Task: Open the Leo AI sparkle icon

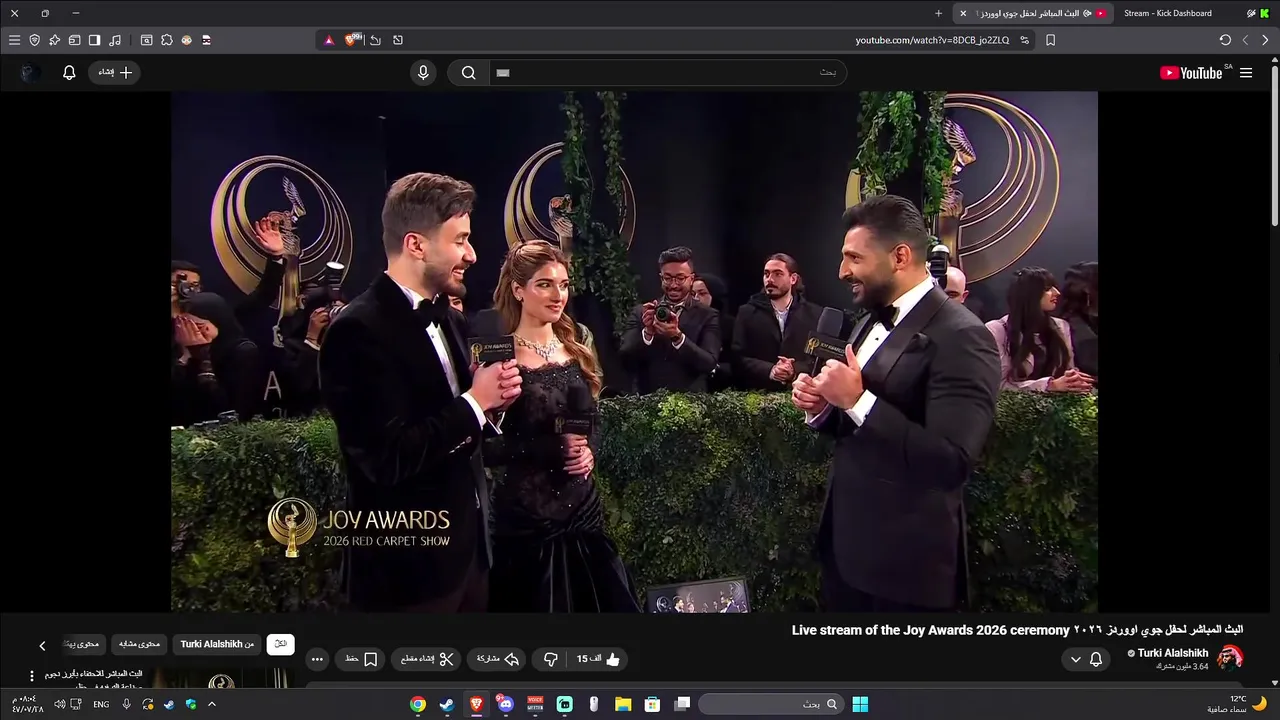Action: coord(54,40)
